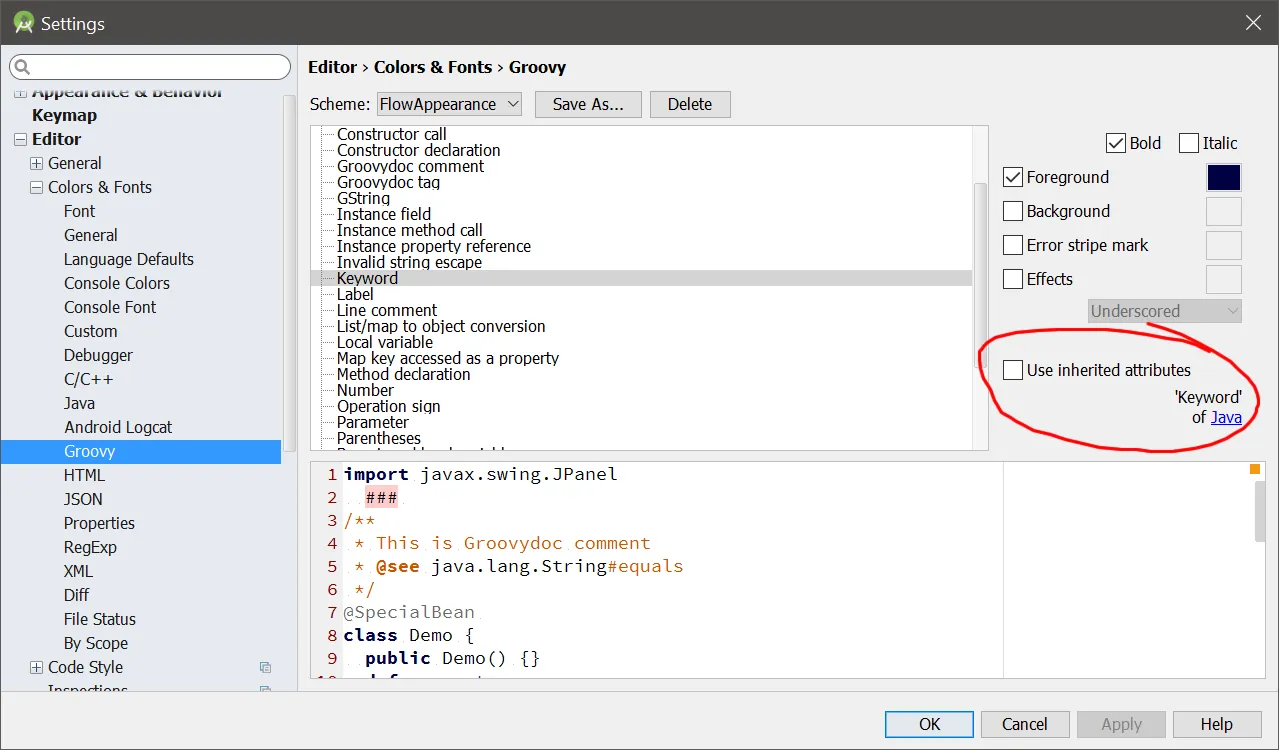Select Local variable attribute

[385, 342]
